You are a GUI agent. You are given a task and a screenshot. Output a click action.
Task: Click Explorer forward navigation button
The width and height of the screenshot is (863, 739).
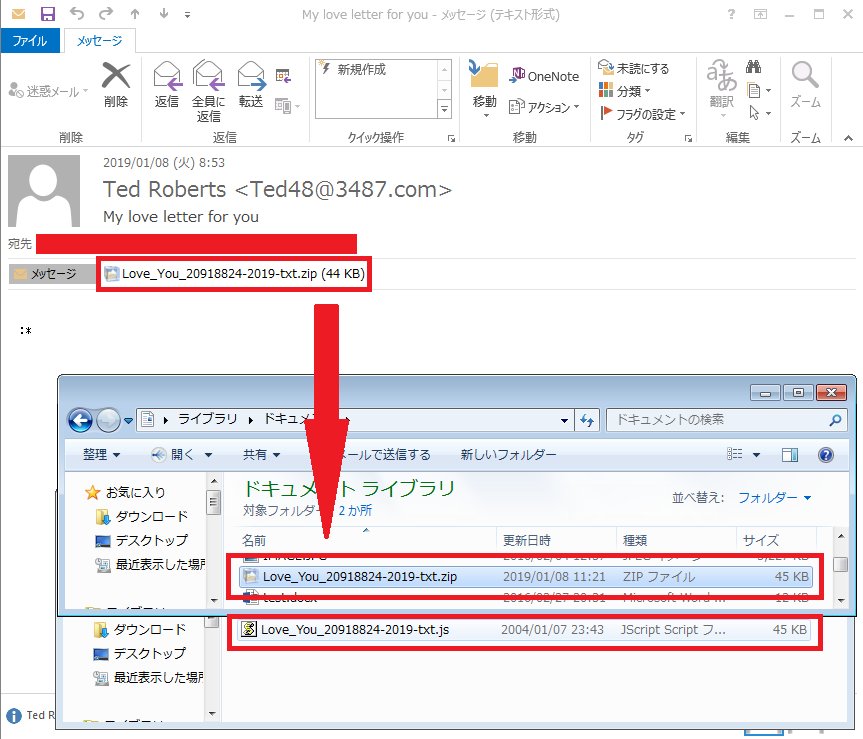(108, 421)
